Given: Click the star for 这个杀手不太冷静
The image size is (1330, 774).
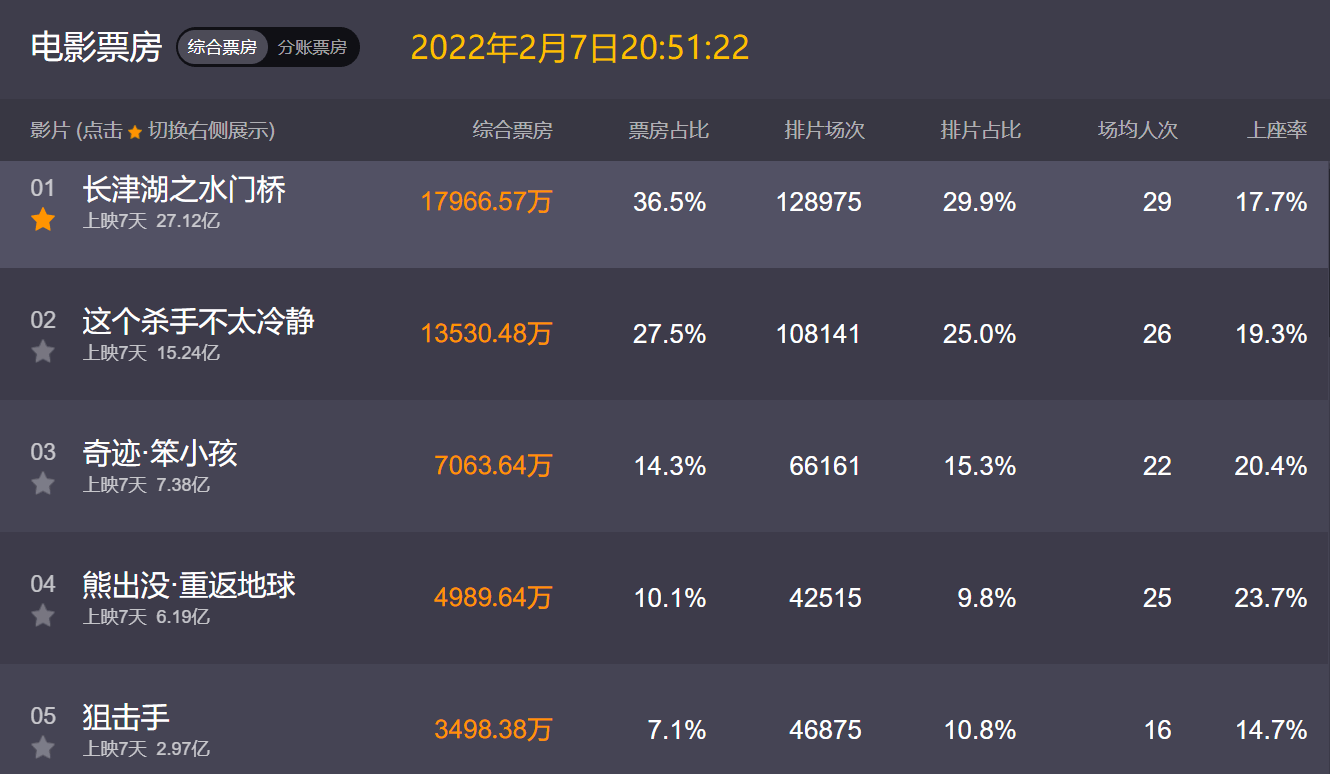Looking at the screenshot, I should tap(43, 352).
